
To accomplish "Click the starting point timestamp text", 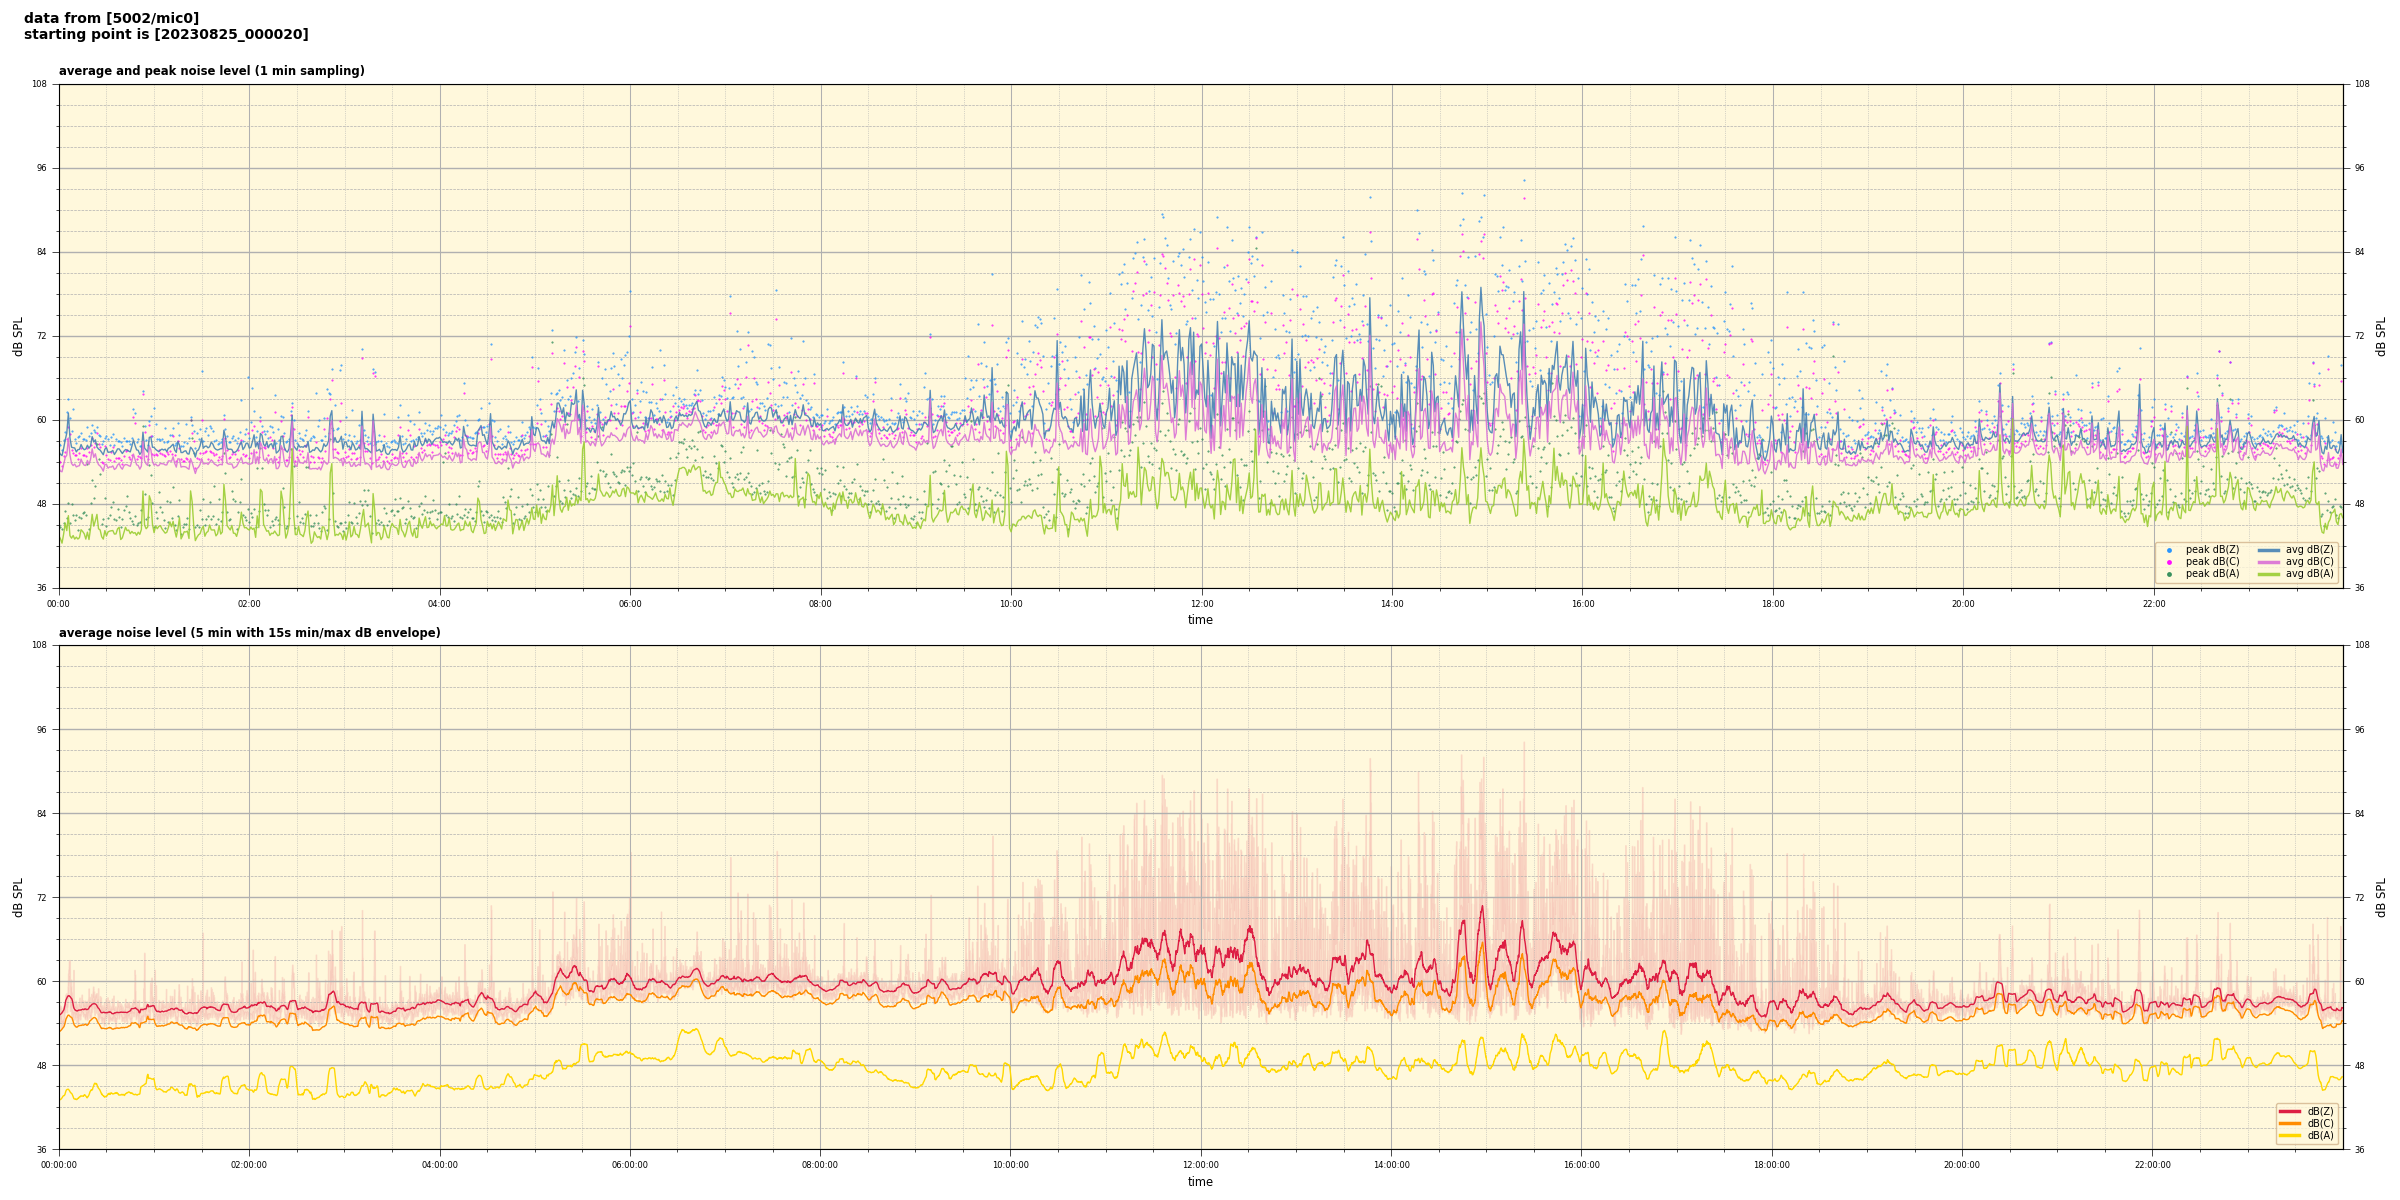I will (x=166, y=35).
